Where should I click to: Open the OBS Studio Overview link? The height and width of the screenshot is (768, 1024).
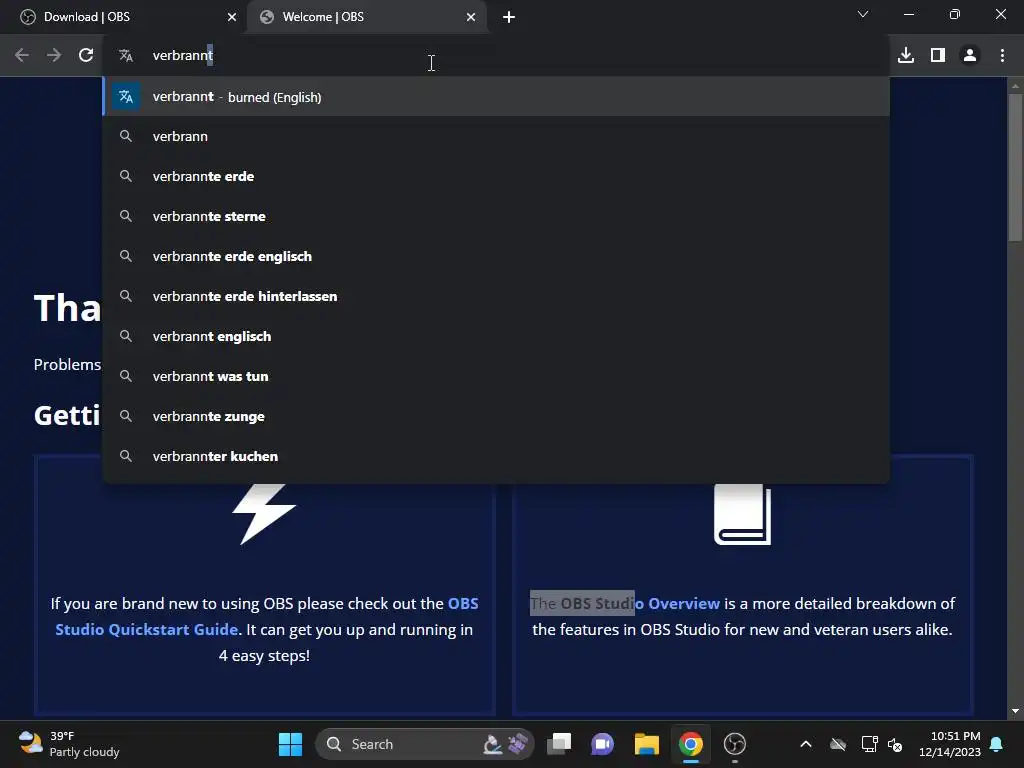coord(640,603)
